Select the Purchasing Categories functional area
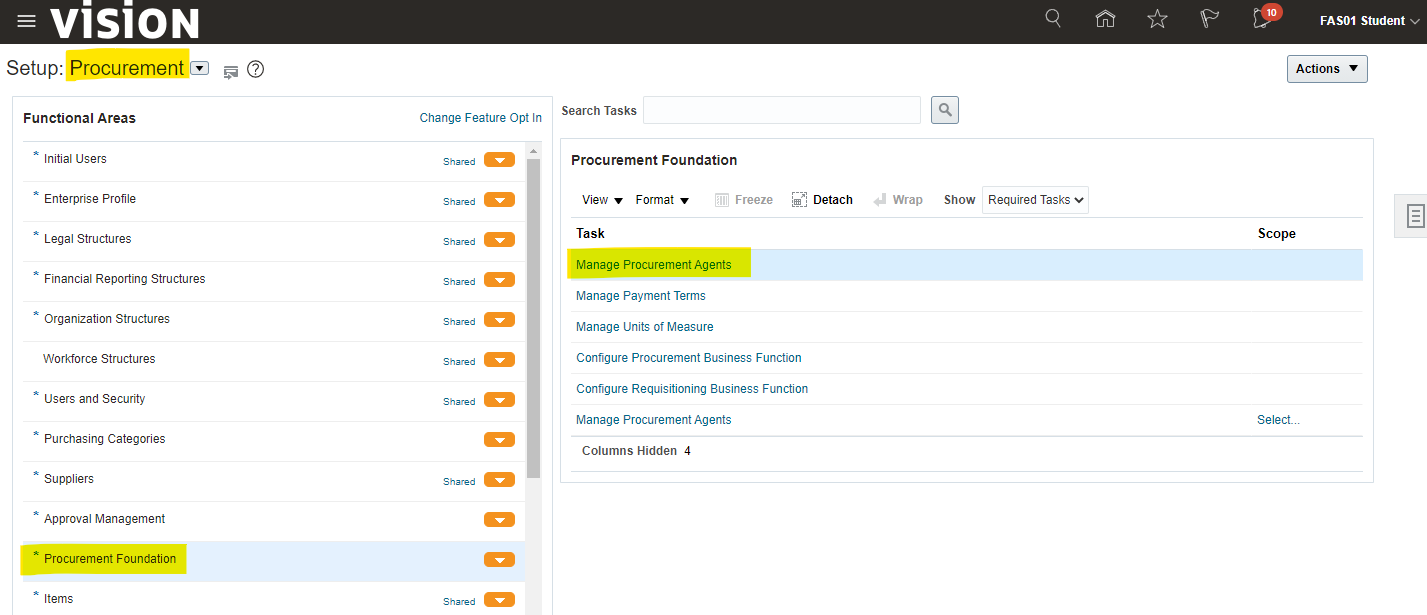The image size is (1427, 615). tap(105, 439)
